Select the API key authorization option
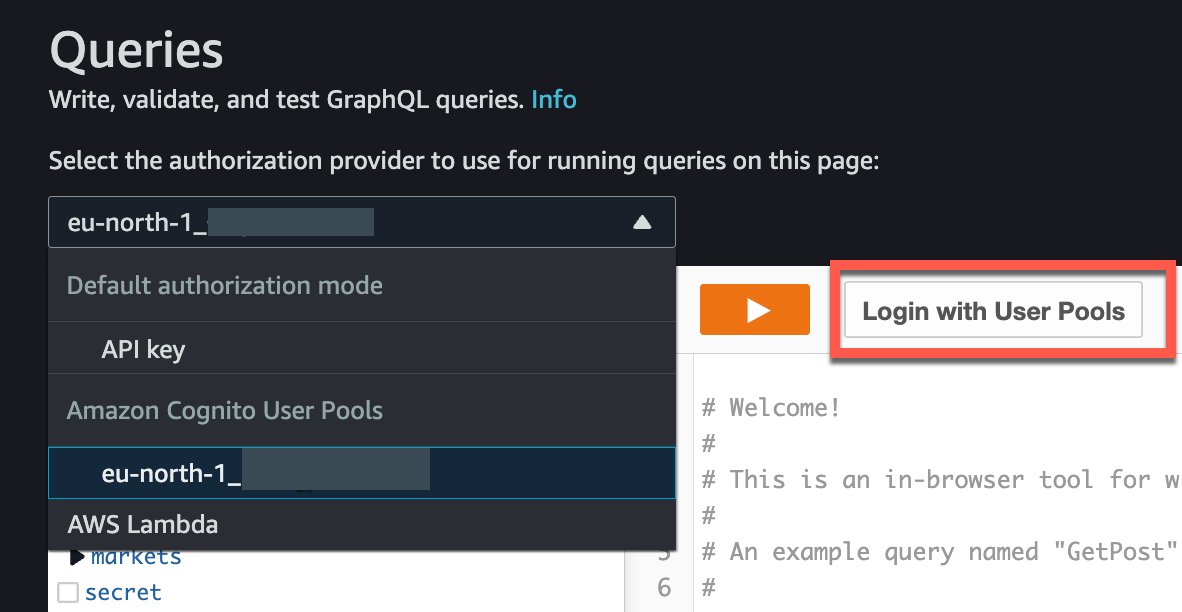The width and height of the screenshot is (1182, 612). click(x=362, y=349)
